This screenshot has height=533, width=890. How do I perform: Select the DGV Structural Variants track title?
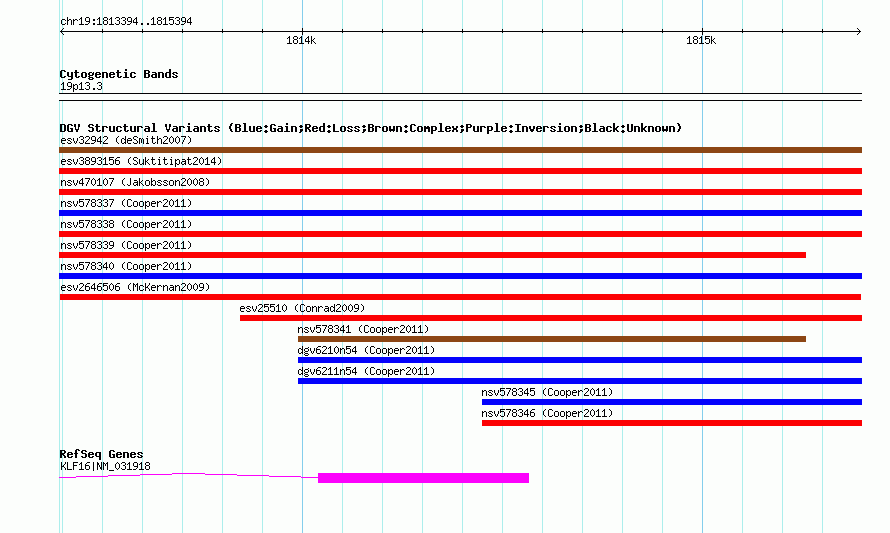(x=371, y=128)
